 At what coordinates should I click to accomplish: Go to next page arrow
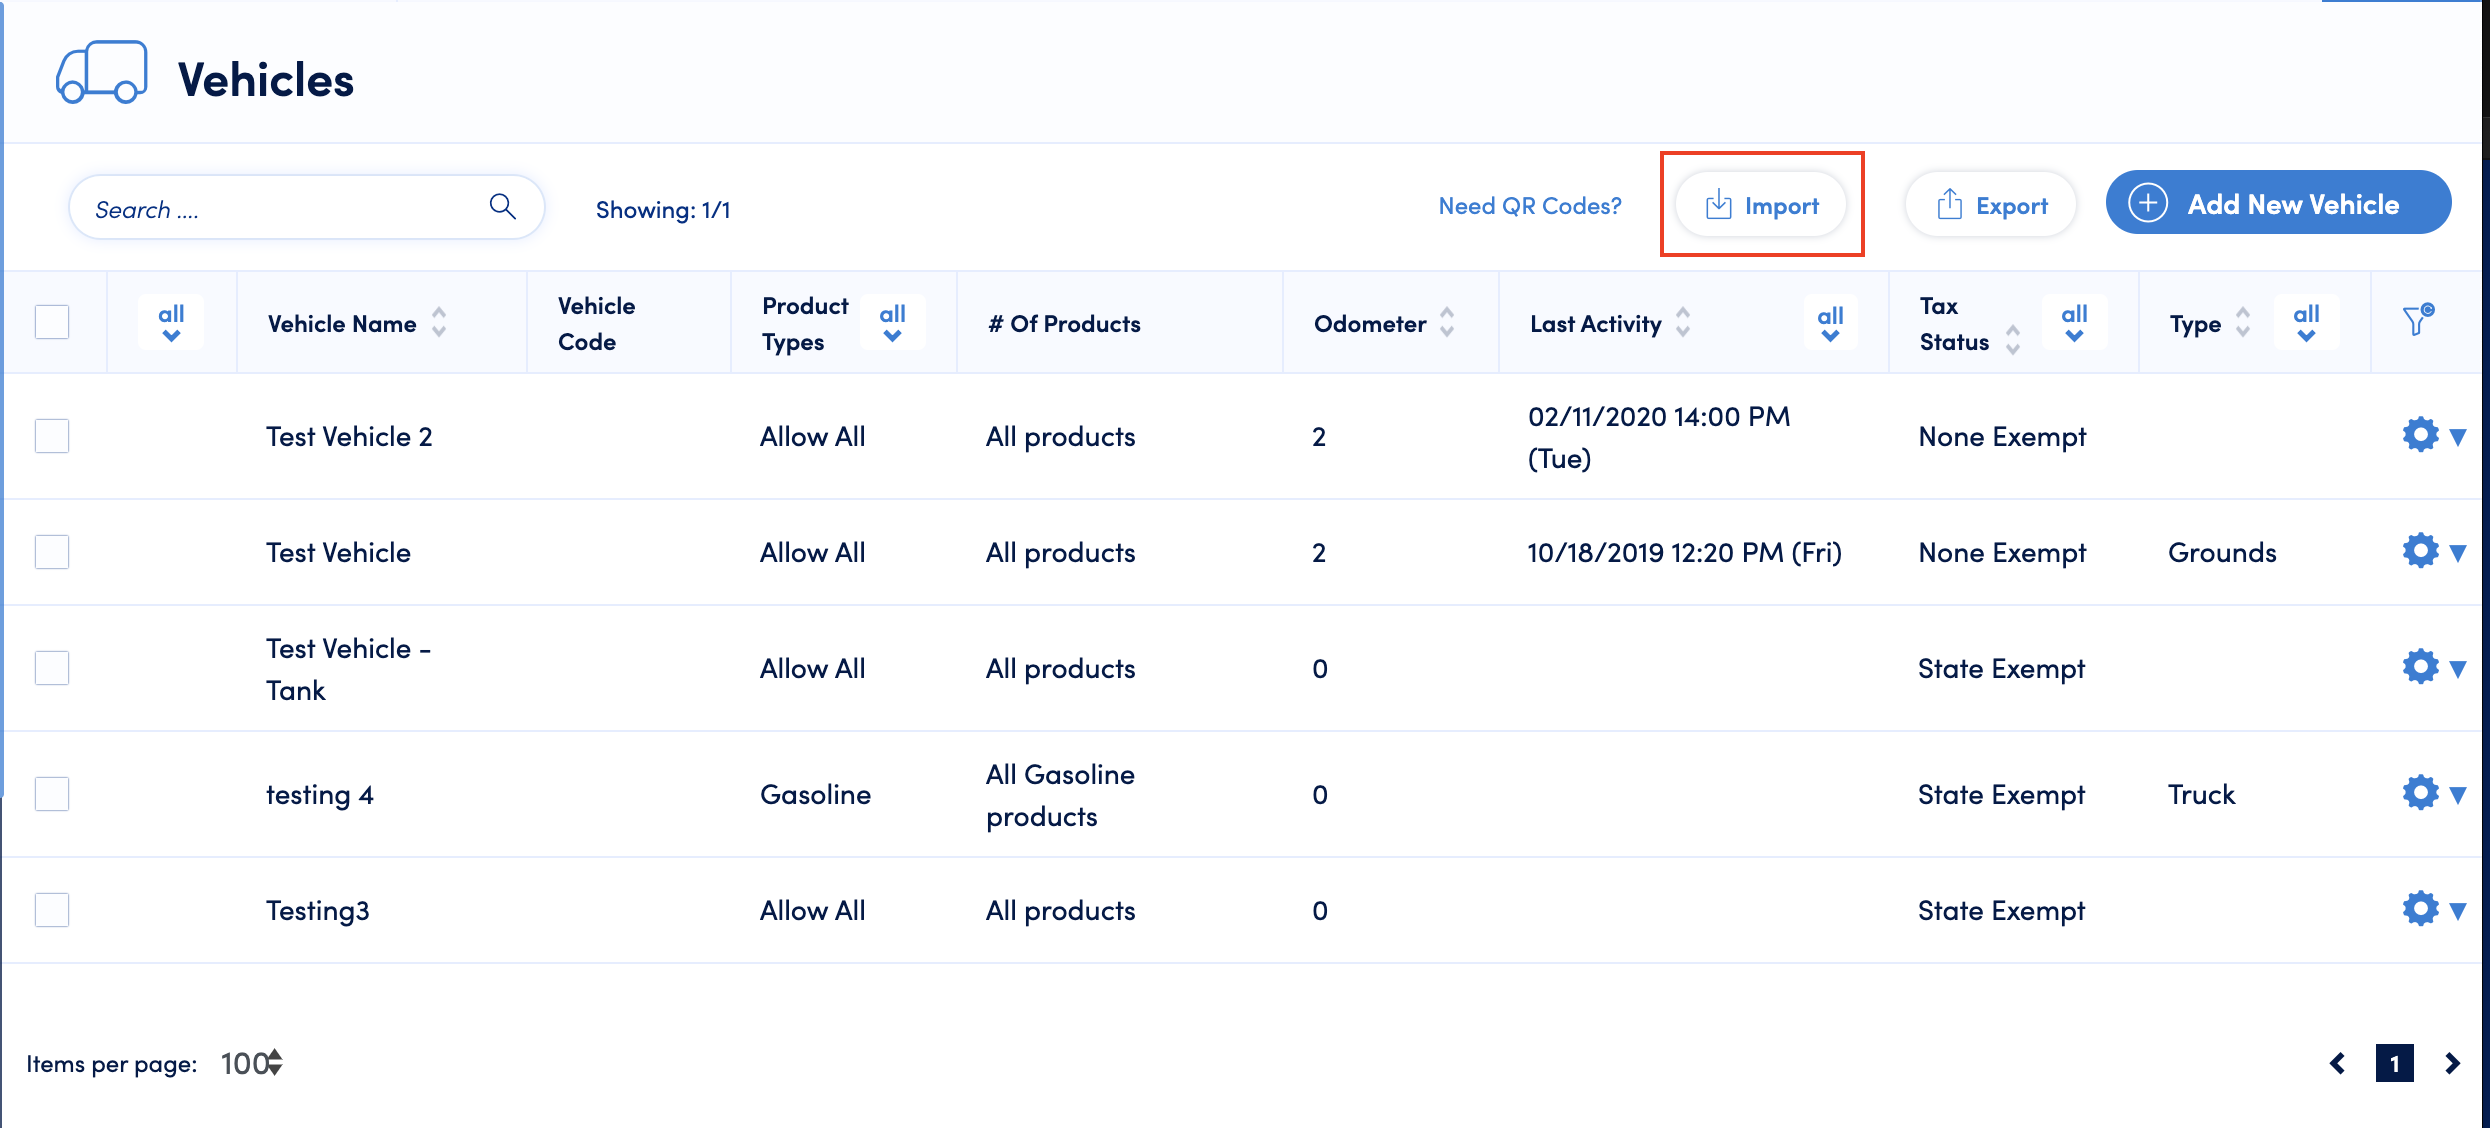[2452, 1063]
